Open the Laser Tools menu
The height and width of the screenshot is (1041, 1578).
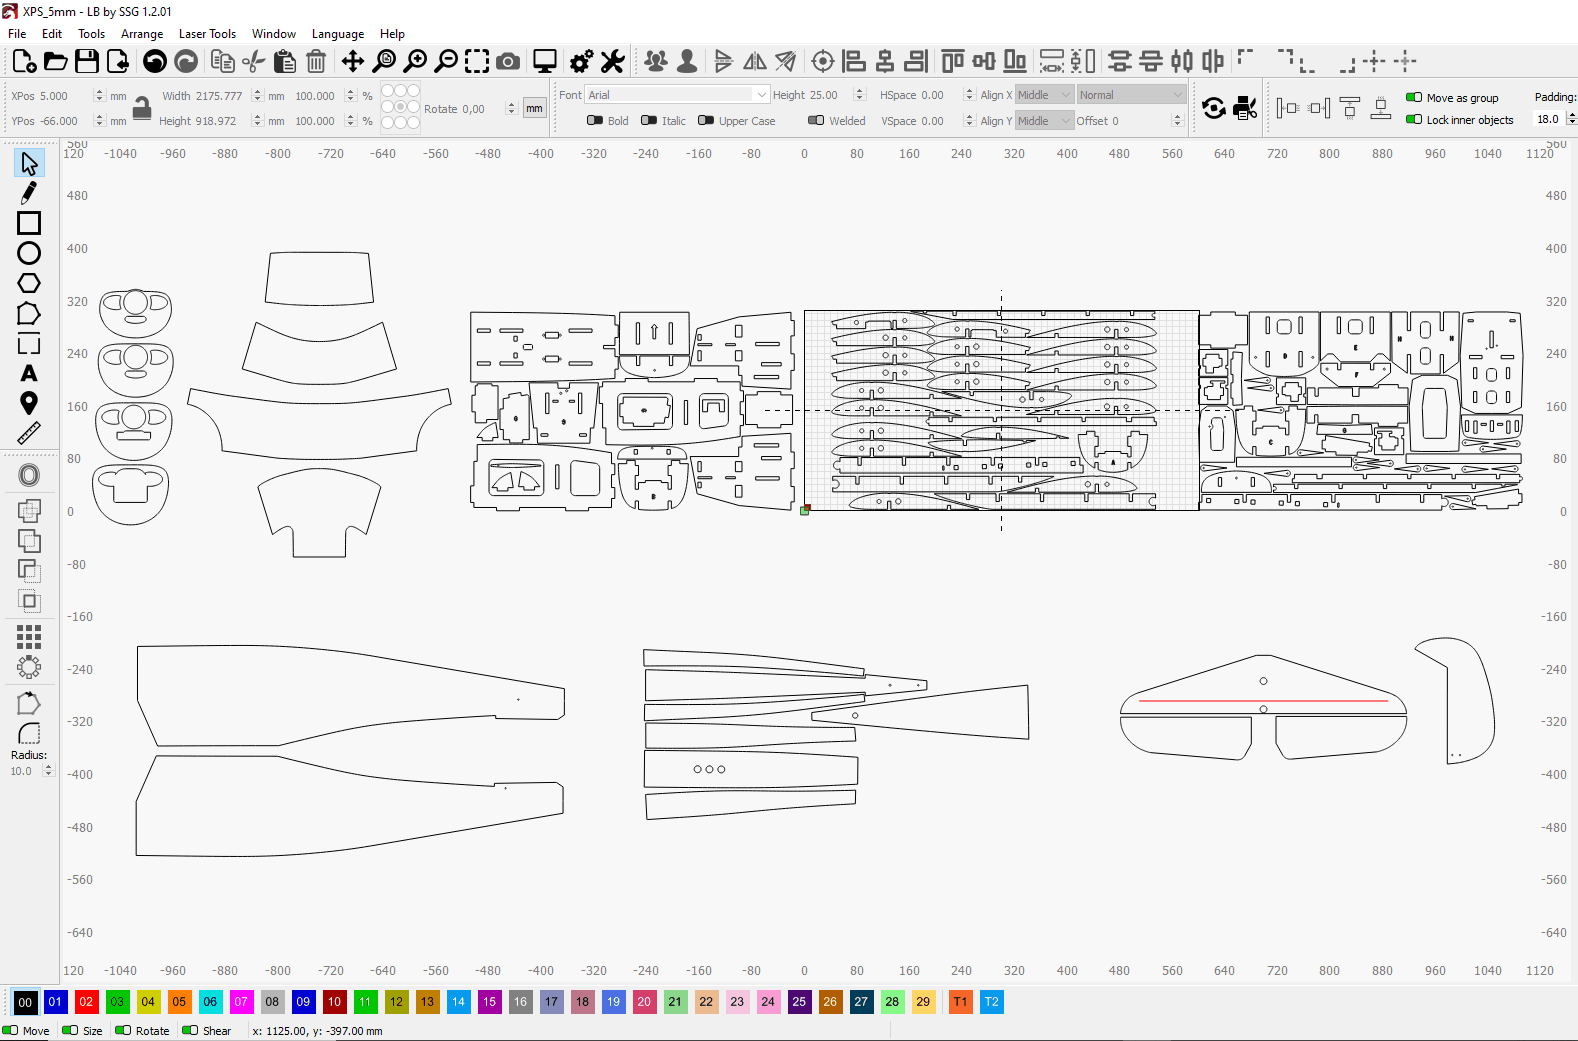click(x=207, y=34)
